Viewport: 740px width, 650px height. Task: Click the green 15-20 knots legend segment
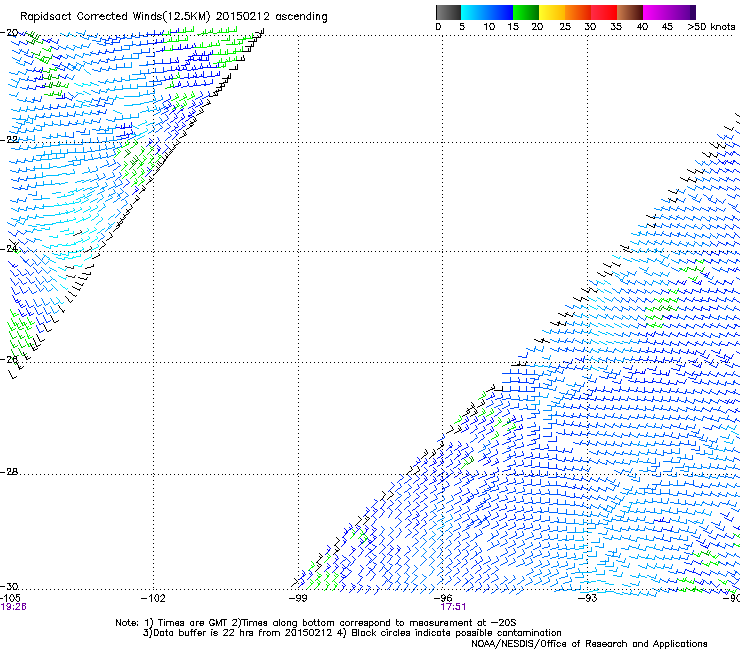[x=526, y=12]
